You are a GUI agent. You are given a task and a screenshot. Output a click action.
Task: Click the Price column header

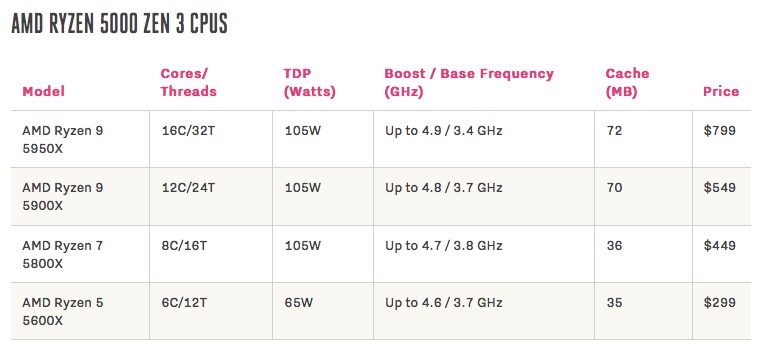(x=721, y=91)
